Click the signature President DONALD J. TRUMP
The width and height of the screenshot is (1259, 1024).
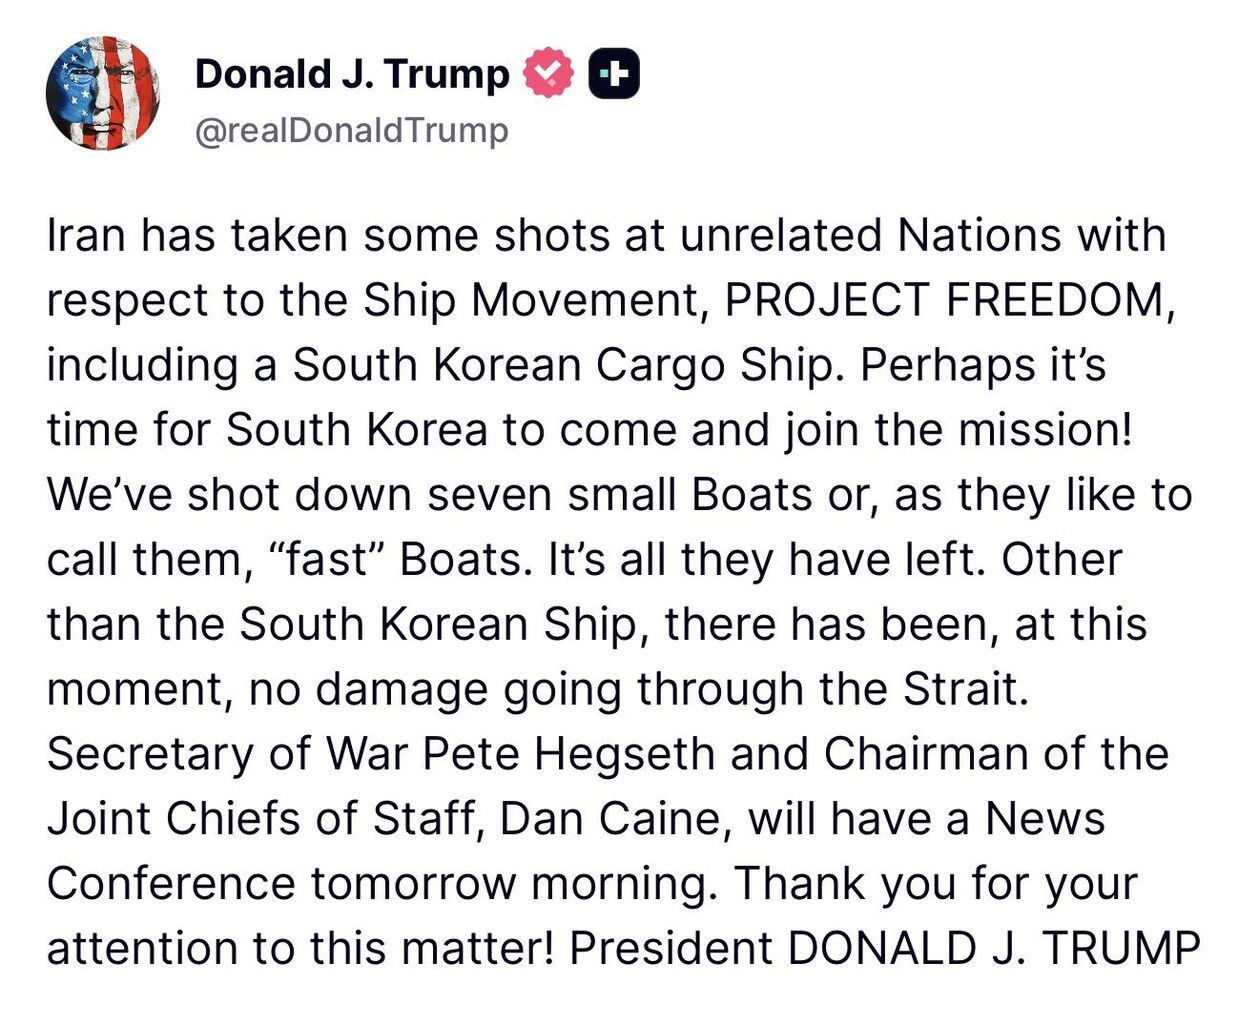885,948
